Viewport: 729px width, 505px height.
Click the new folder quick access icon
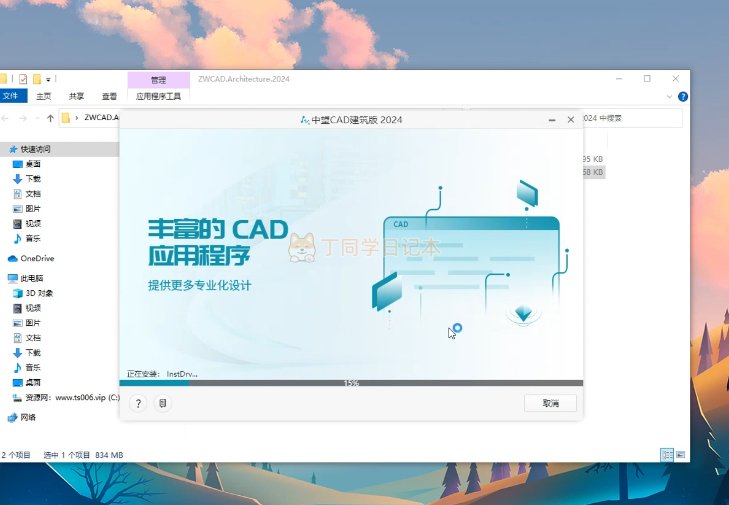[x=37, y=79]
